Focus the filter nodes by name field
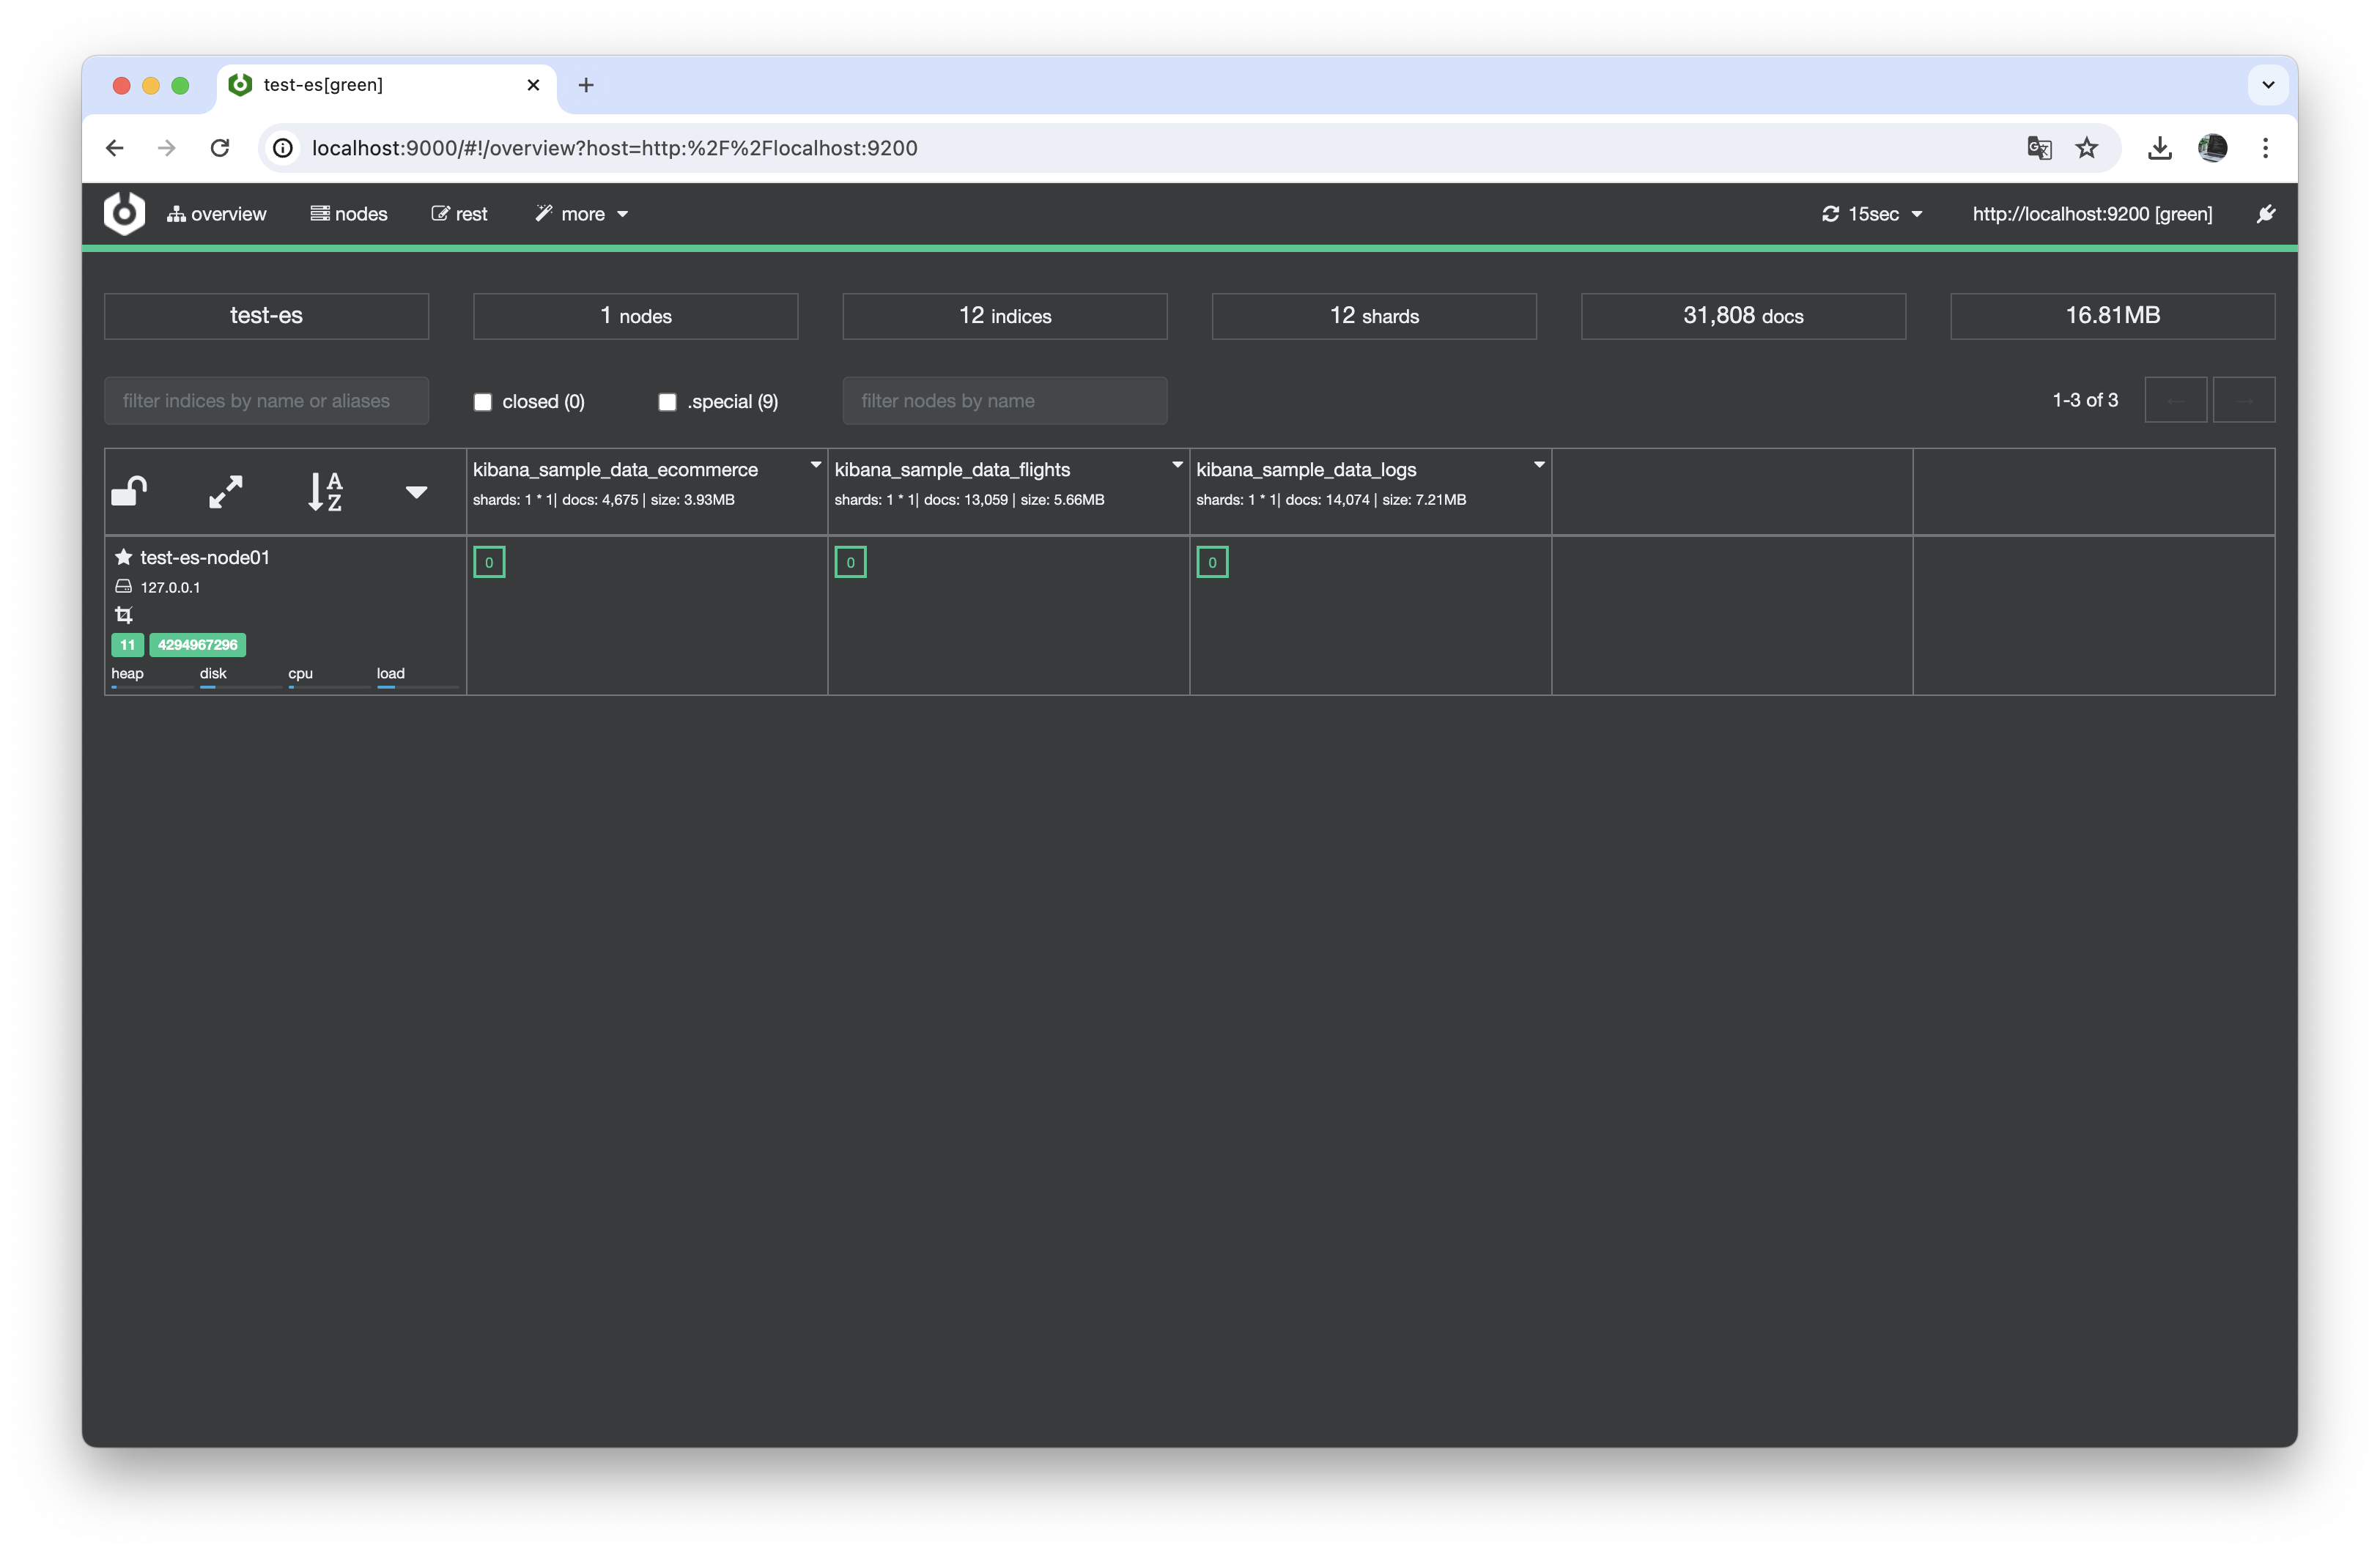The image size is (2380, 1556). [x=1004, y=401]
